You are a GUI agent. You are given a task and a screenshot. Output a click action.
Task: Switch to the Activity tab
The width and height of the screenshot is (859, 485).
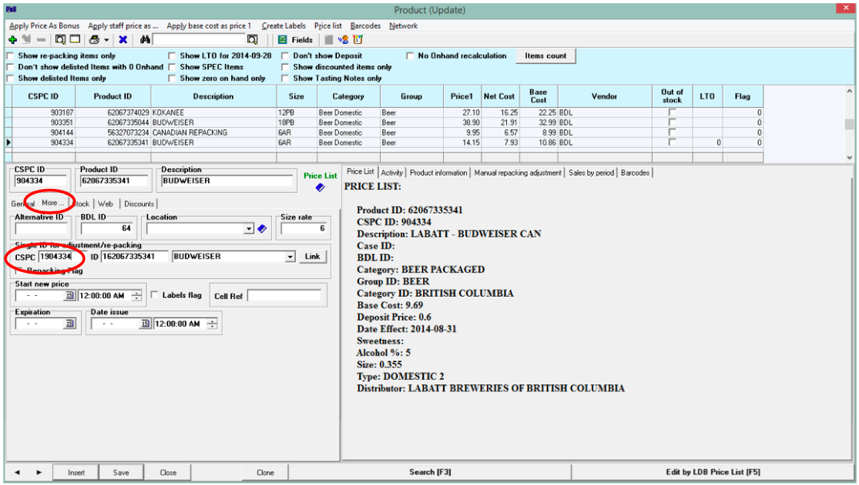(x=392, y=173)
